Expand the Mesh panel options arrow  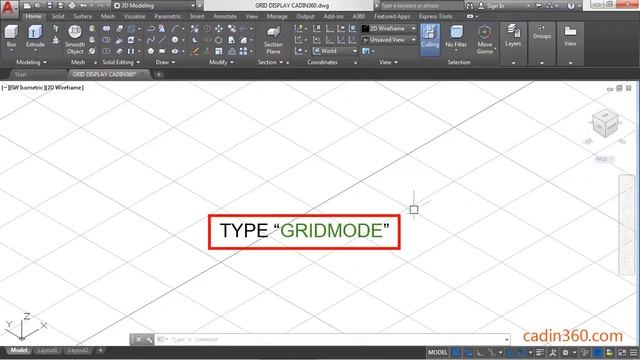(x=96, y=63)
